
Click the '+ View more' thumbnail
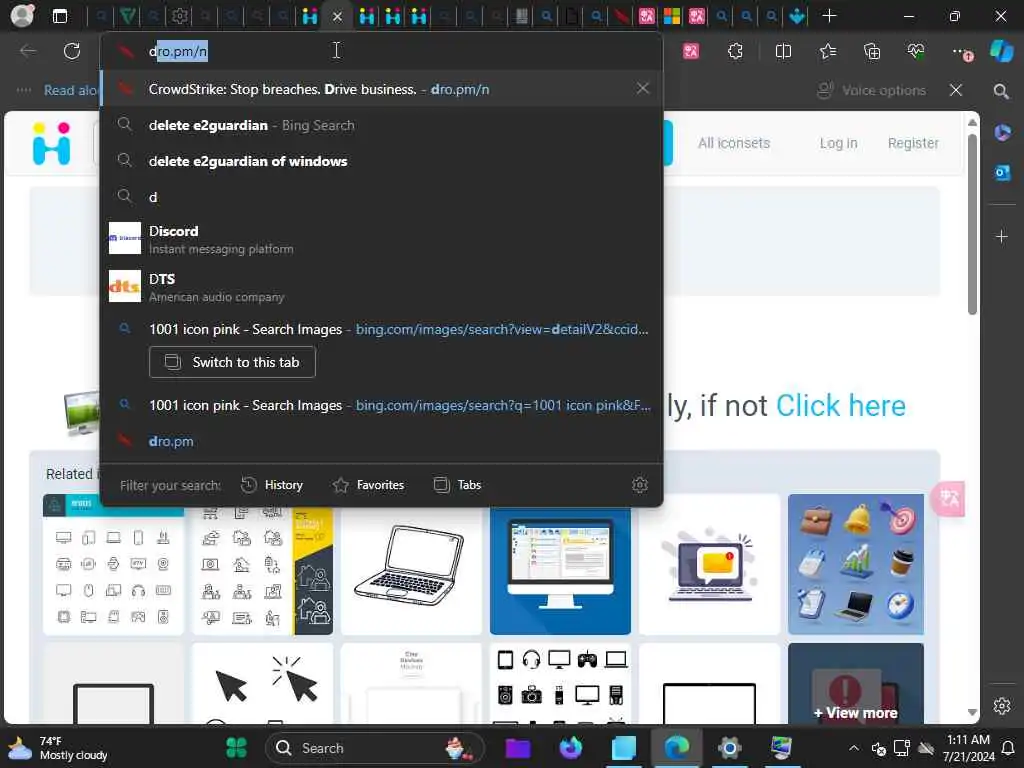856,684
